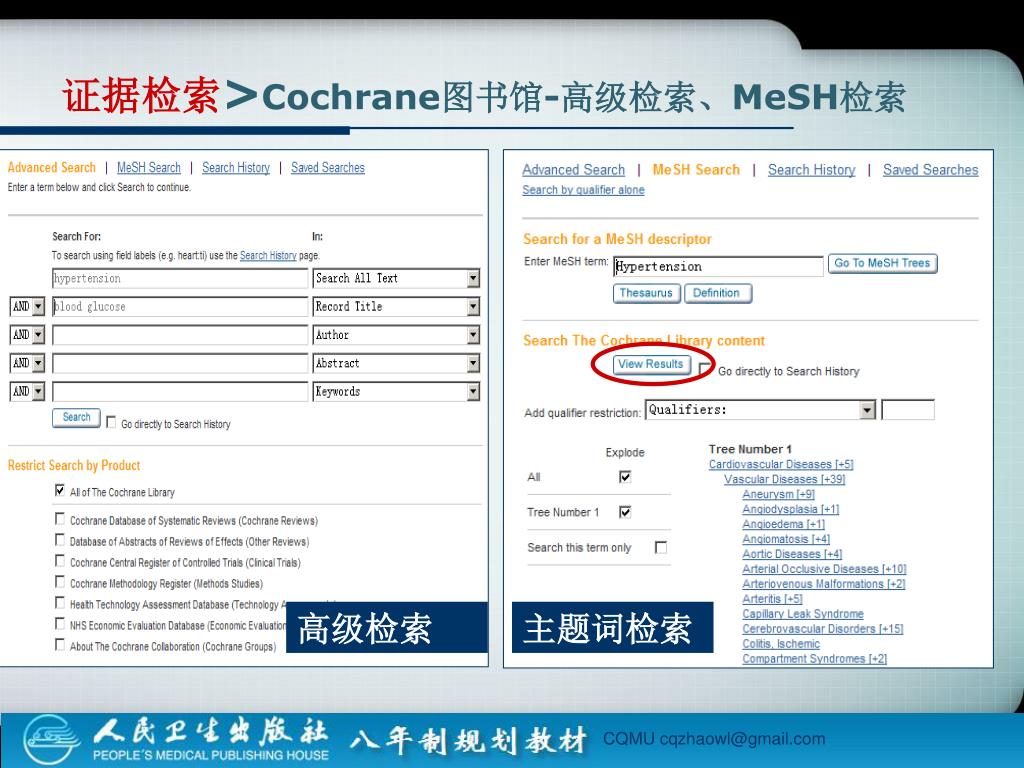Image resolution: width=1024 pixels, height=768 pixels.
Task: Switch to Advanced Search in right panel
Action: (x=573, y=170)
